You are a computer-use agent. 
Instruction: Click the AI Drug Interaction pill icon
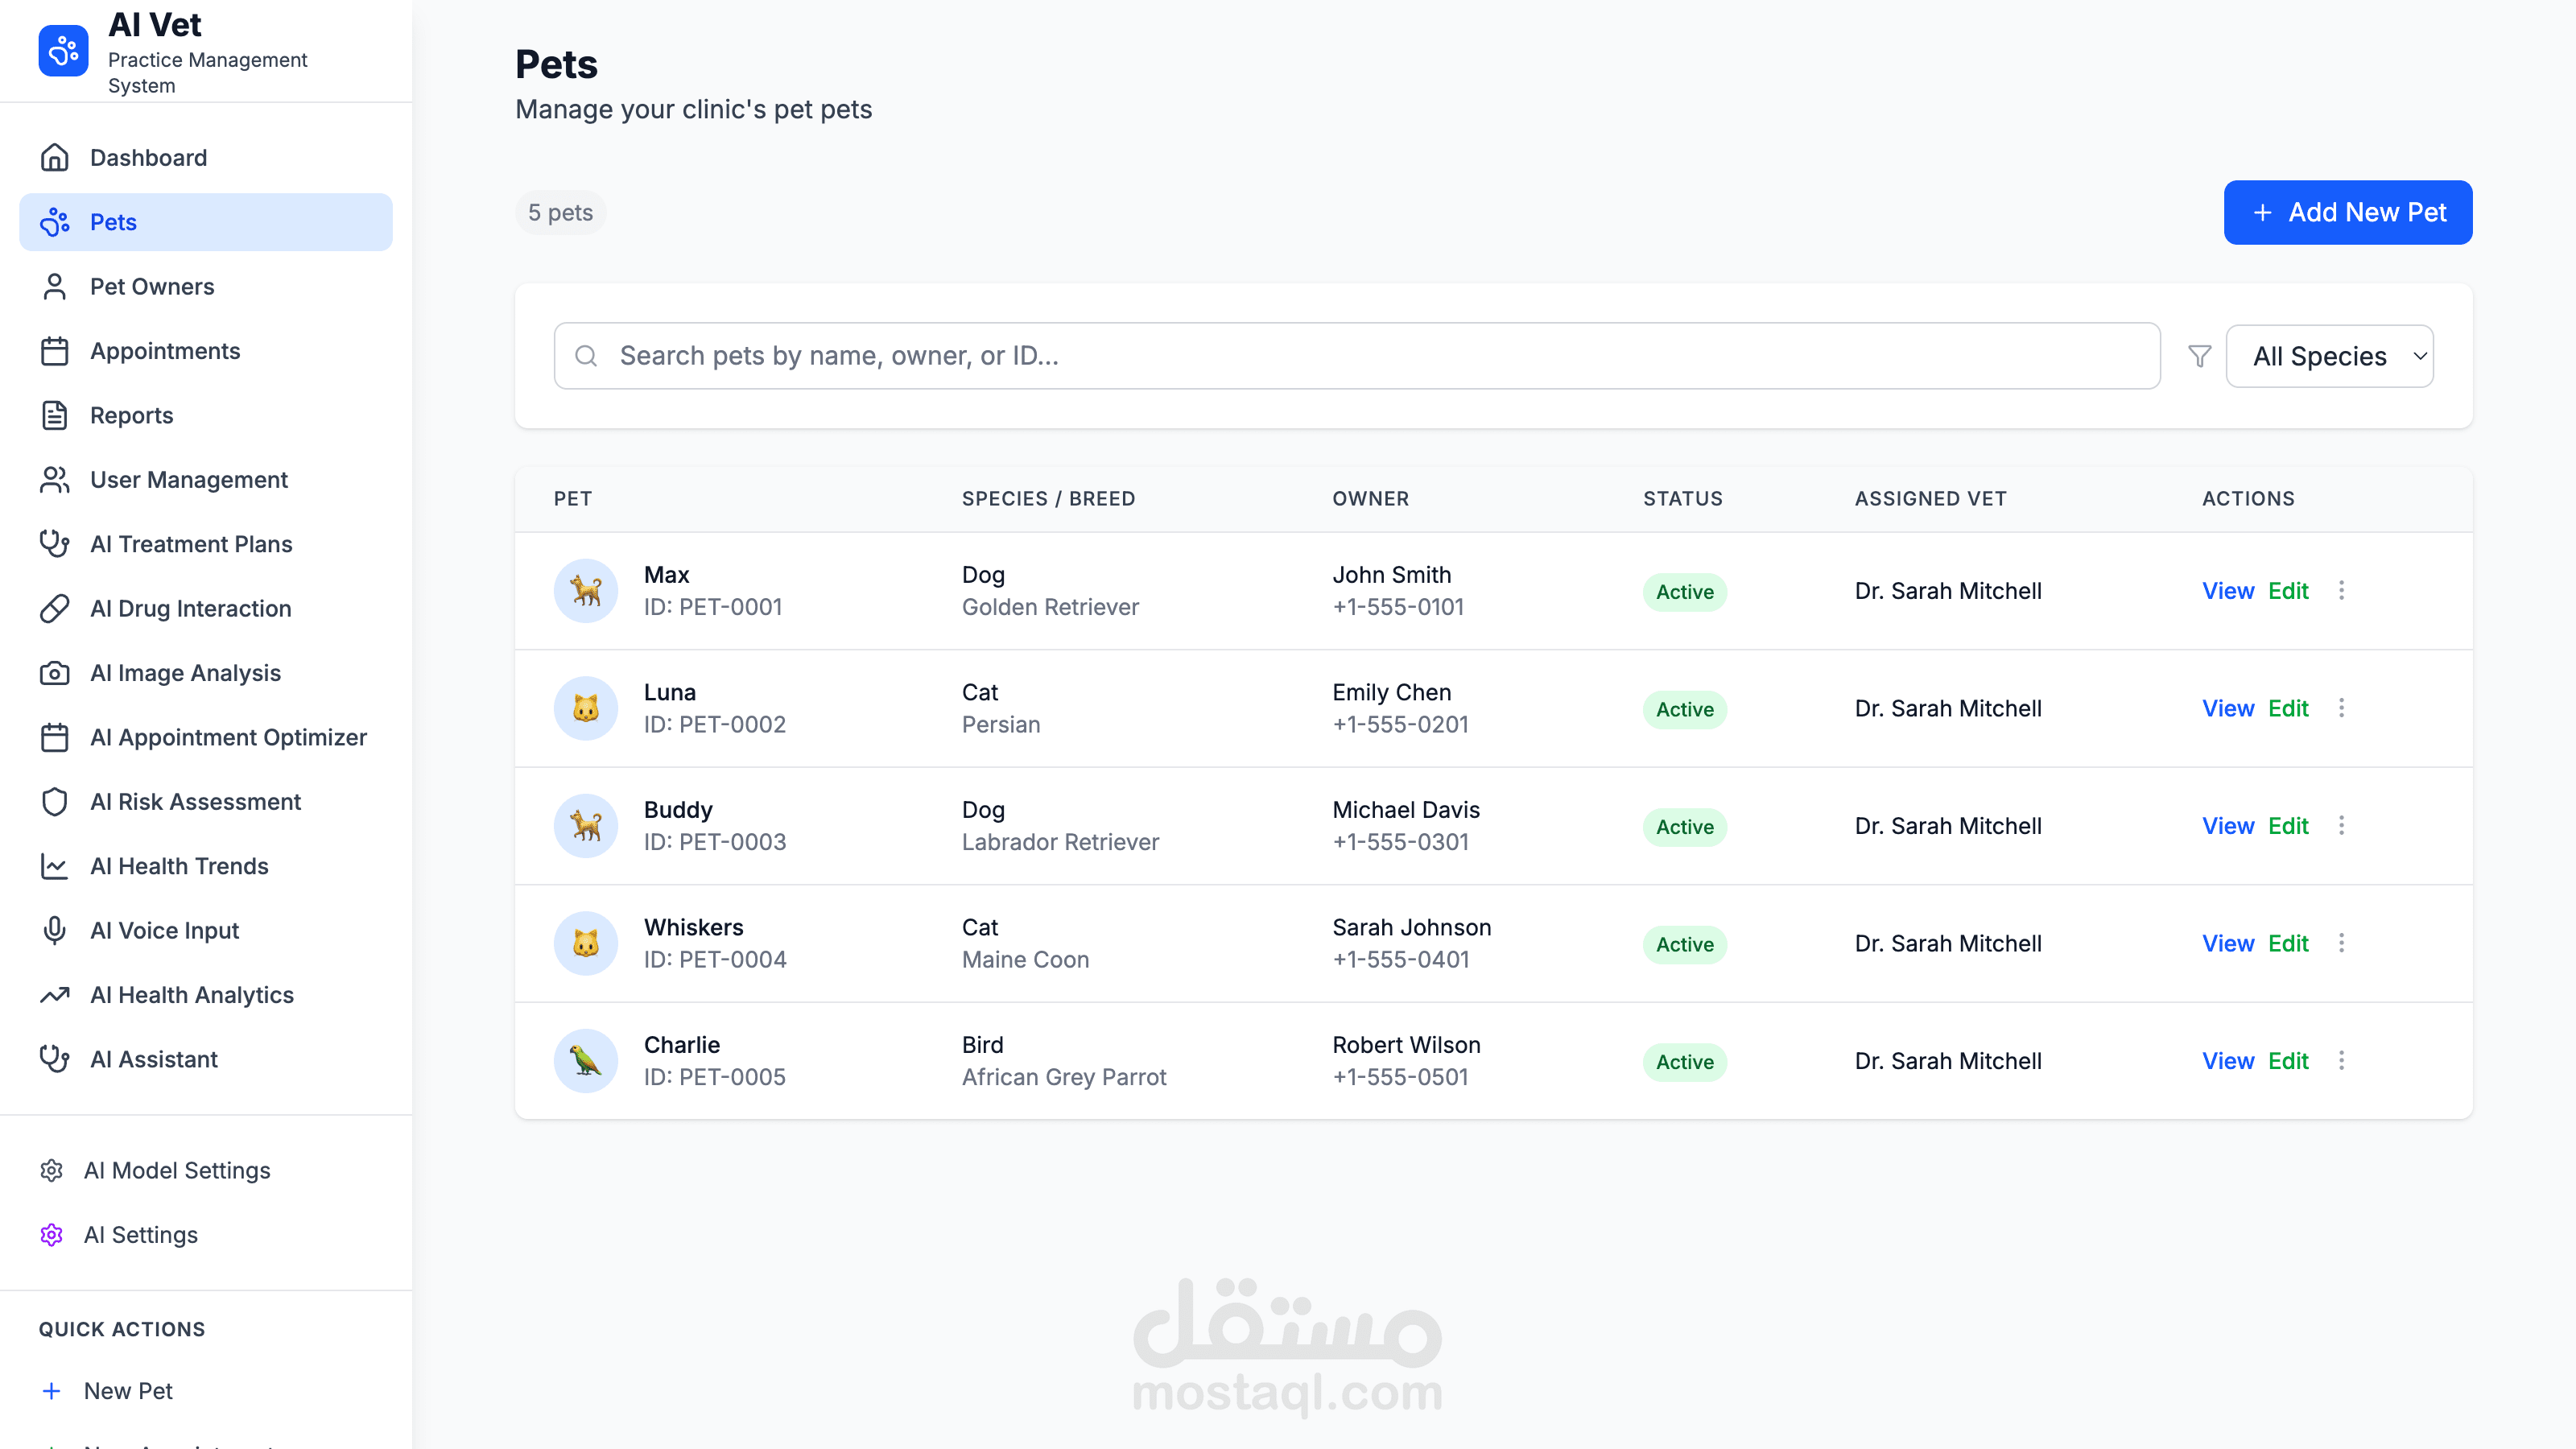coord(54,608)
